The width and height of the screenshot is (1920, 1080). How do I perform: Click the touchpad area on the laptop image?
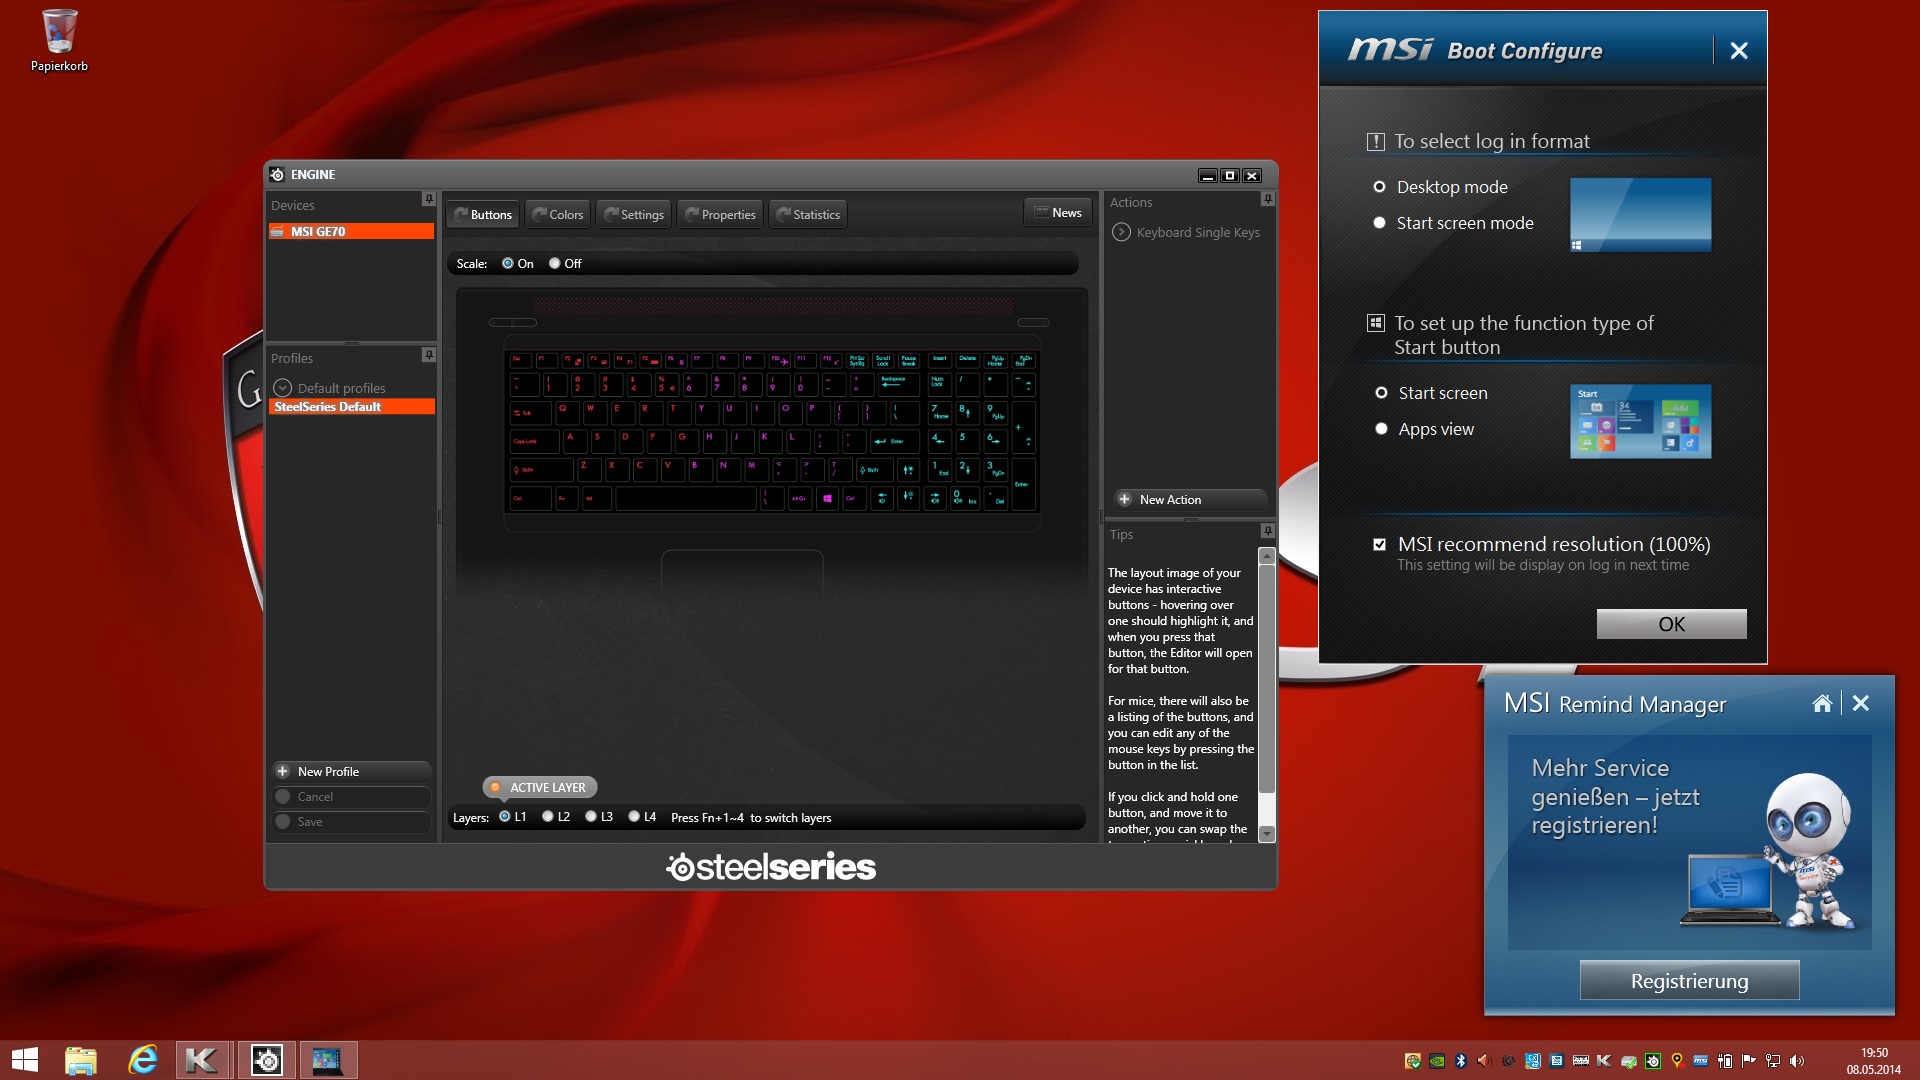tap(742, 572)
